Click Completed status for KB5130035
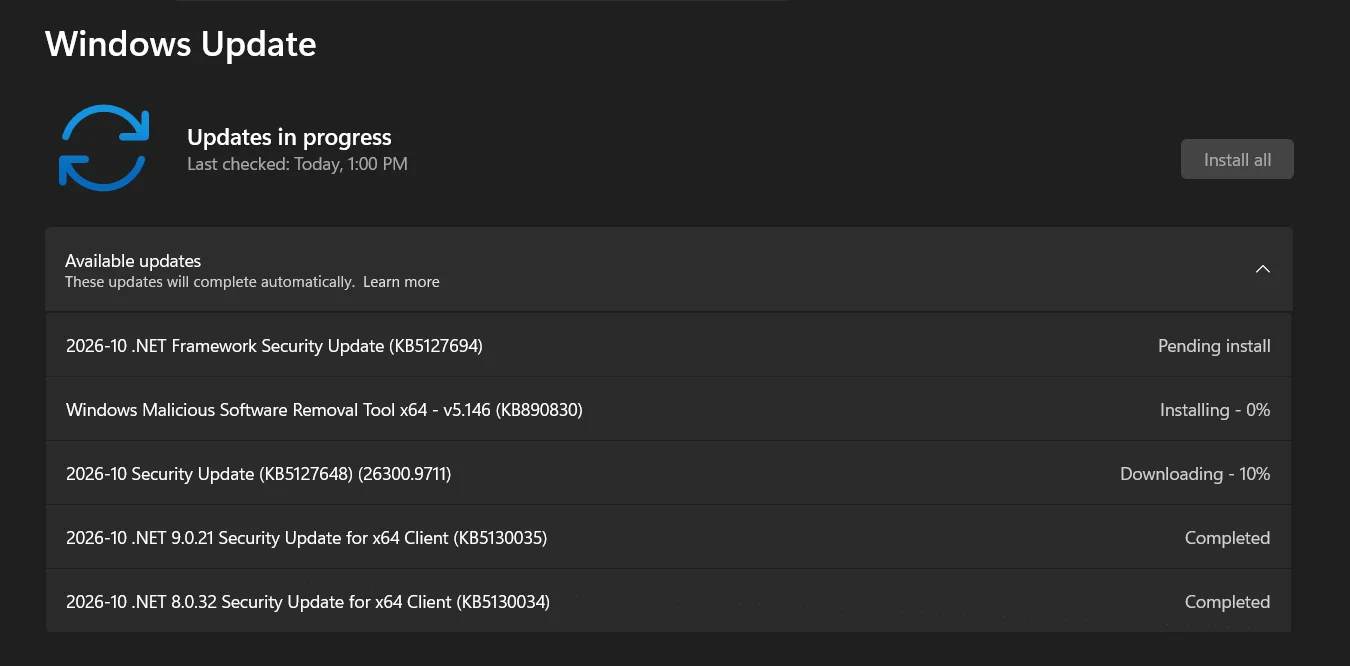 point(1227,538)
